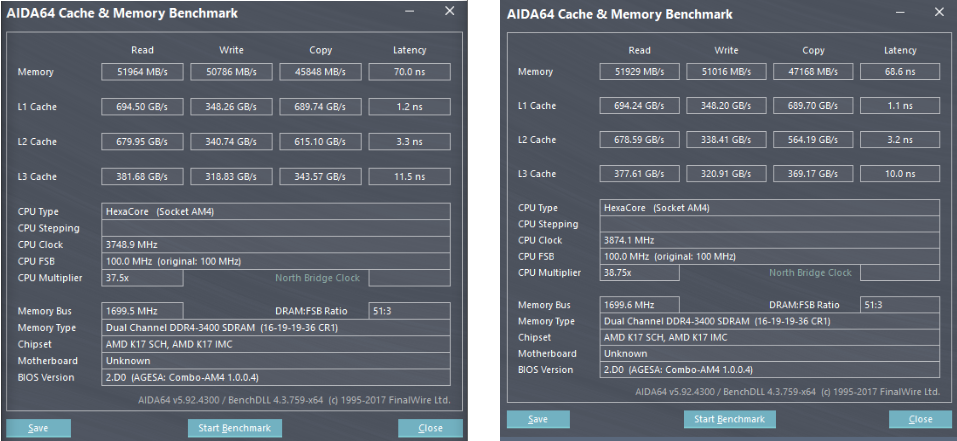
Task: Select empty CPU Stepping field in right window
Action: [x=770, y=224]
